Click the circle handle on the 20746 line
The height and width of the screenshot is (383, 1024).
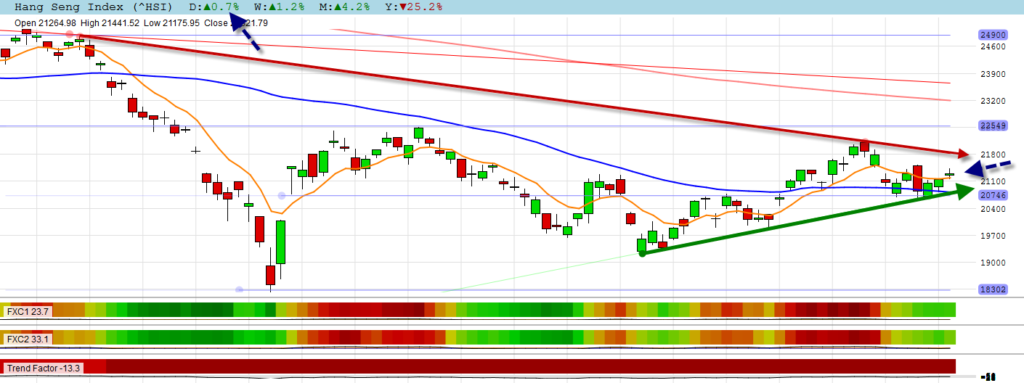(282, 195)
